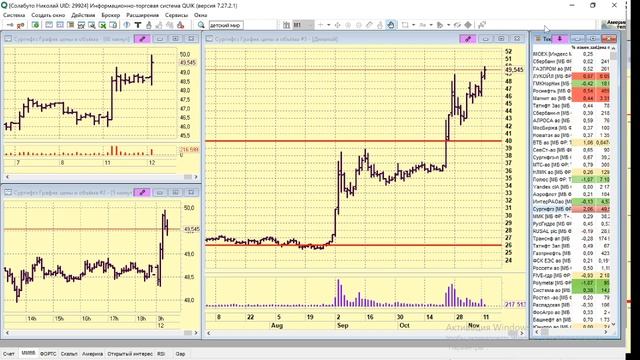Switch to the ММВБ tab
640x360 pixels.
[28, 353]
